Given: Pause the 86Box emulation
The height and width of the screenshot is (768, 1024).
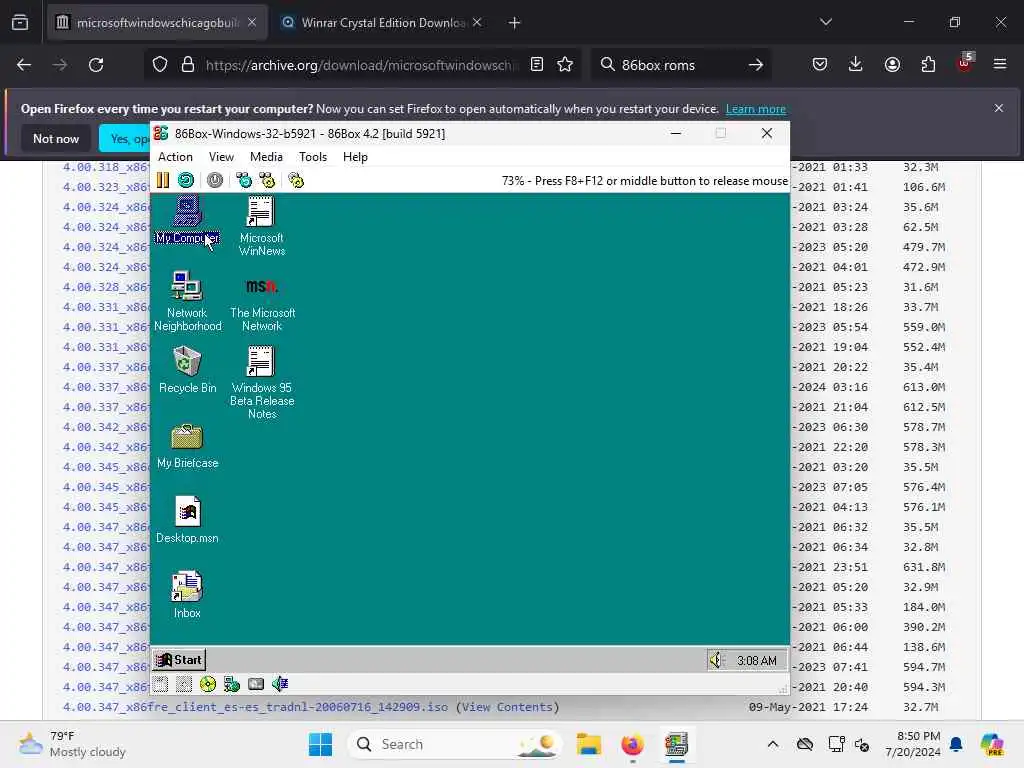Looking at the screenshot, I should pos(163,180).
